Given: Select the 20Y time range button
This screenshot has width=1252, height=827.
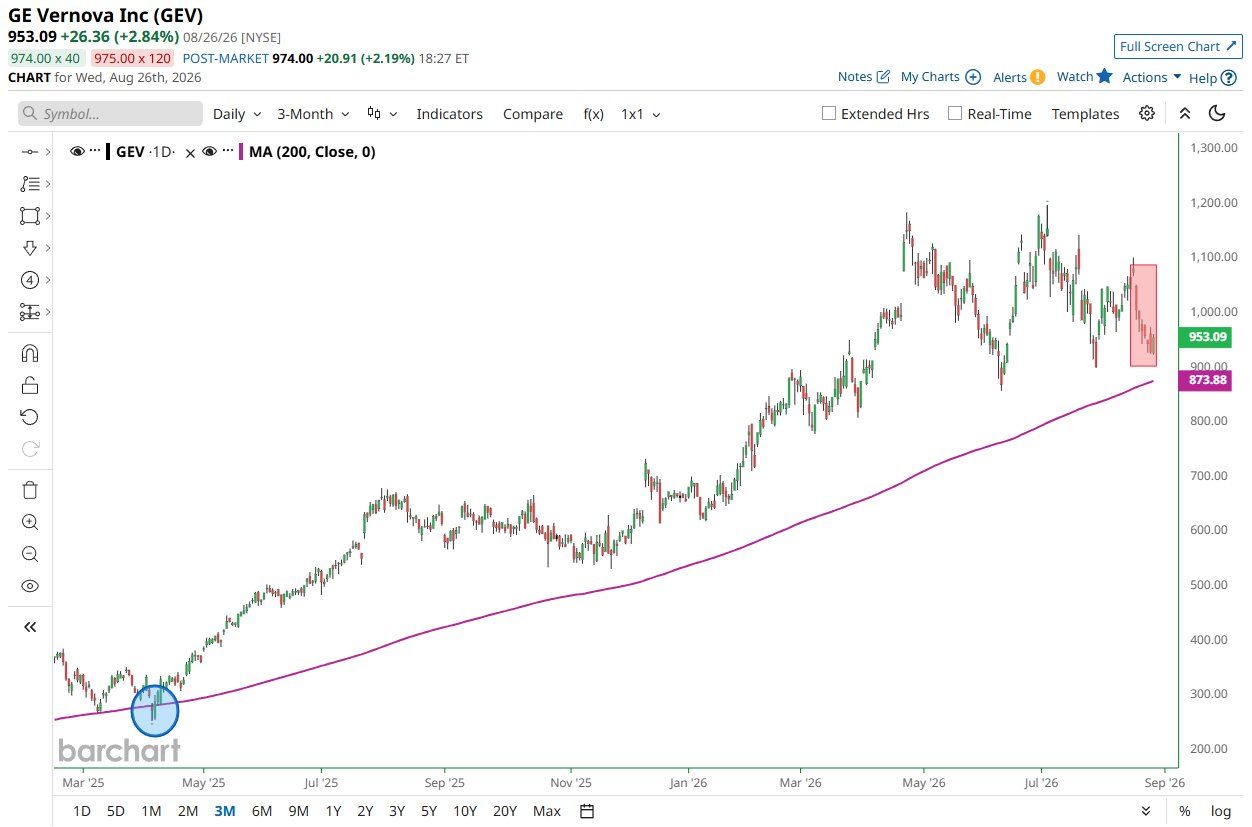Looking at the screenshot, I should (x=505, y=811).
